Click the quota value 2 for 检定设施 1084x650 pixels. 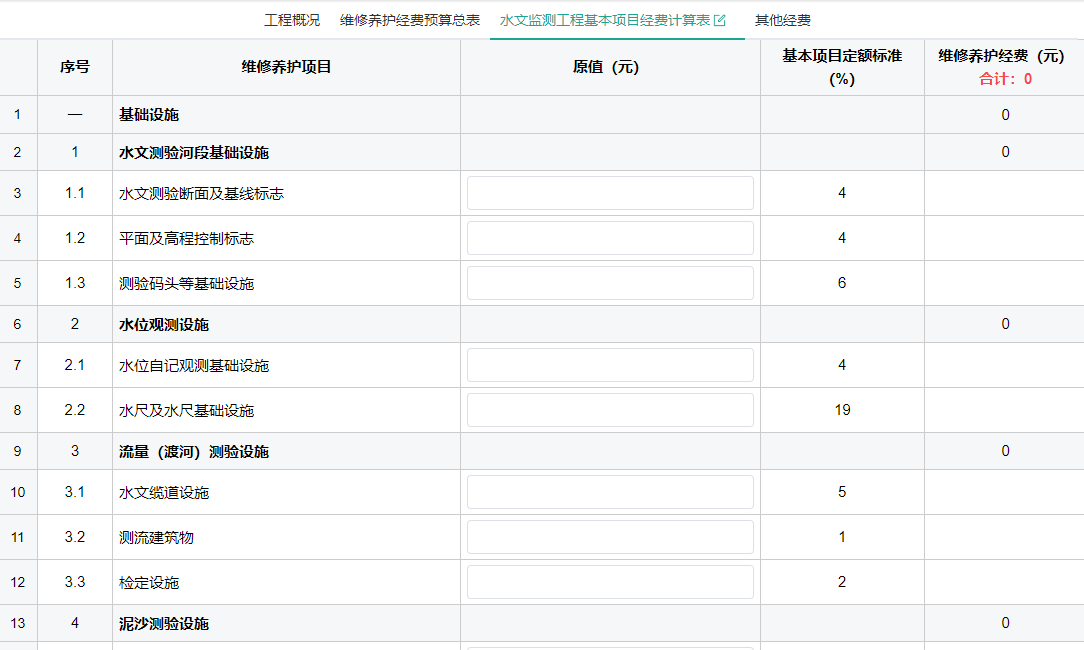842,582
